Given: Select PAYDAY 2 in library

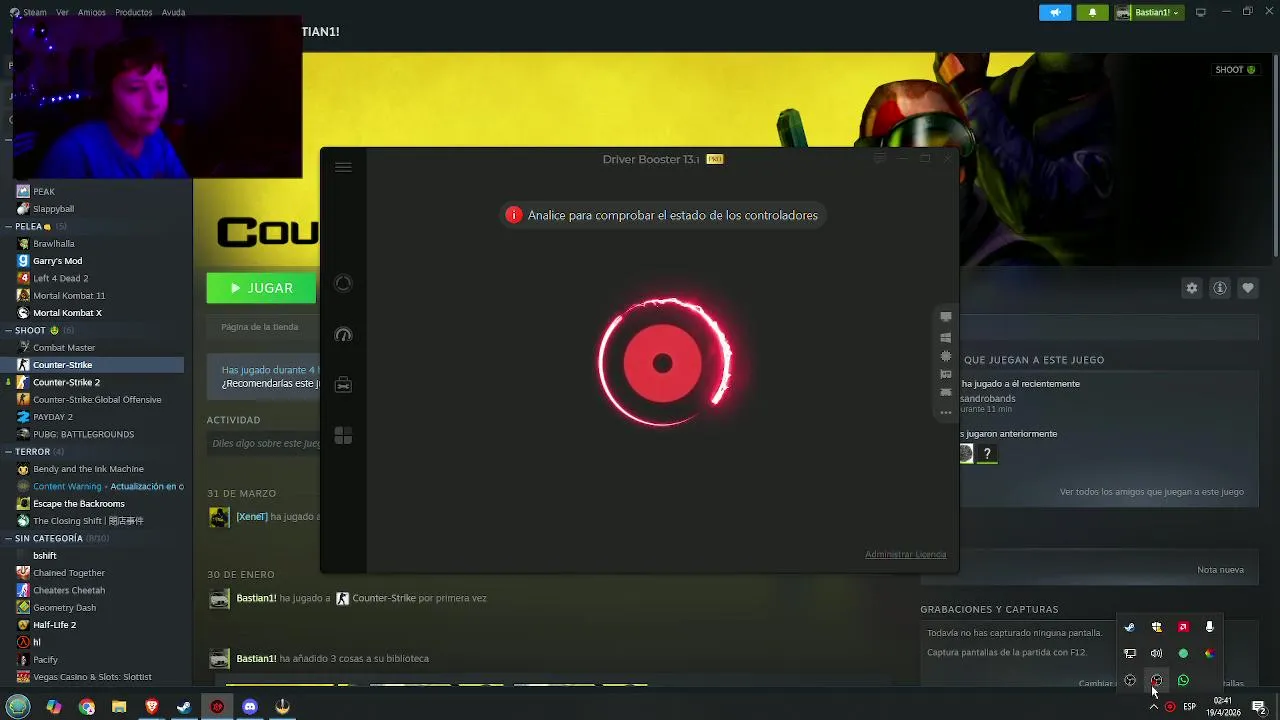Looking at the screenshot, I should click(x=52, y=417).
